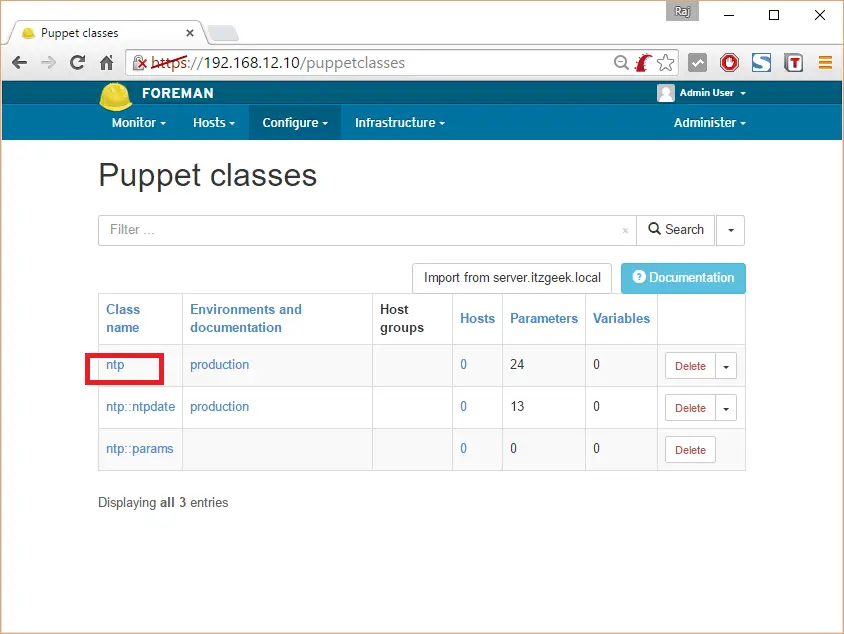Screen dimensions: 844x634
Task: Open the red T extension icon
Action: coord(793,63)
